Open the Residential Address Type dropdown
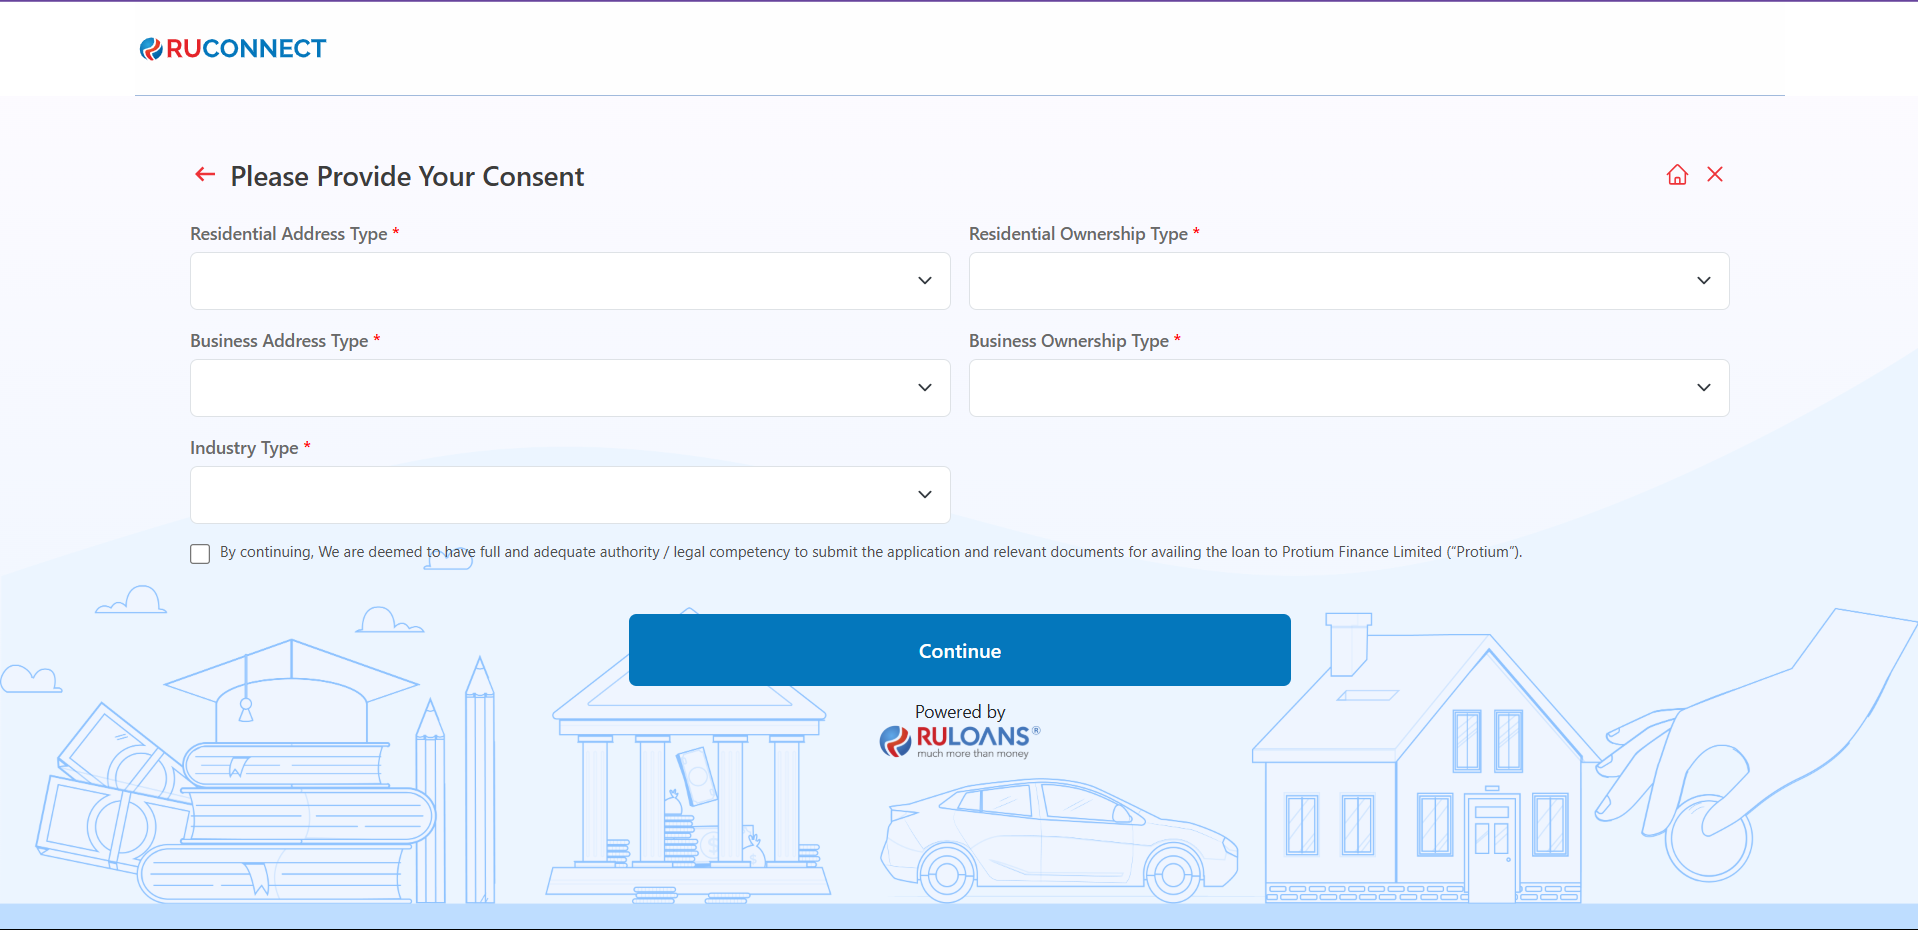Viewport: 1918px width, 930px height. point(569,281)
